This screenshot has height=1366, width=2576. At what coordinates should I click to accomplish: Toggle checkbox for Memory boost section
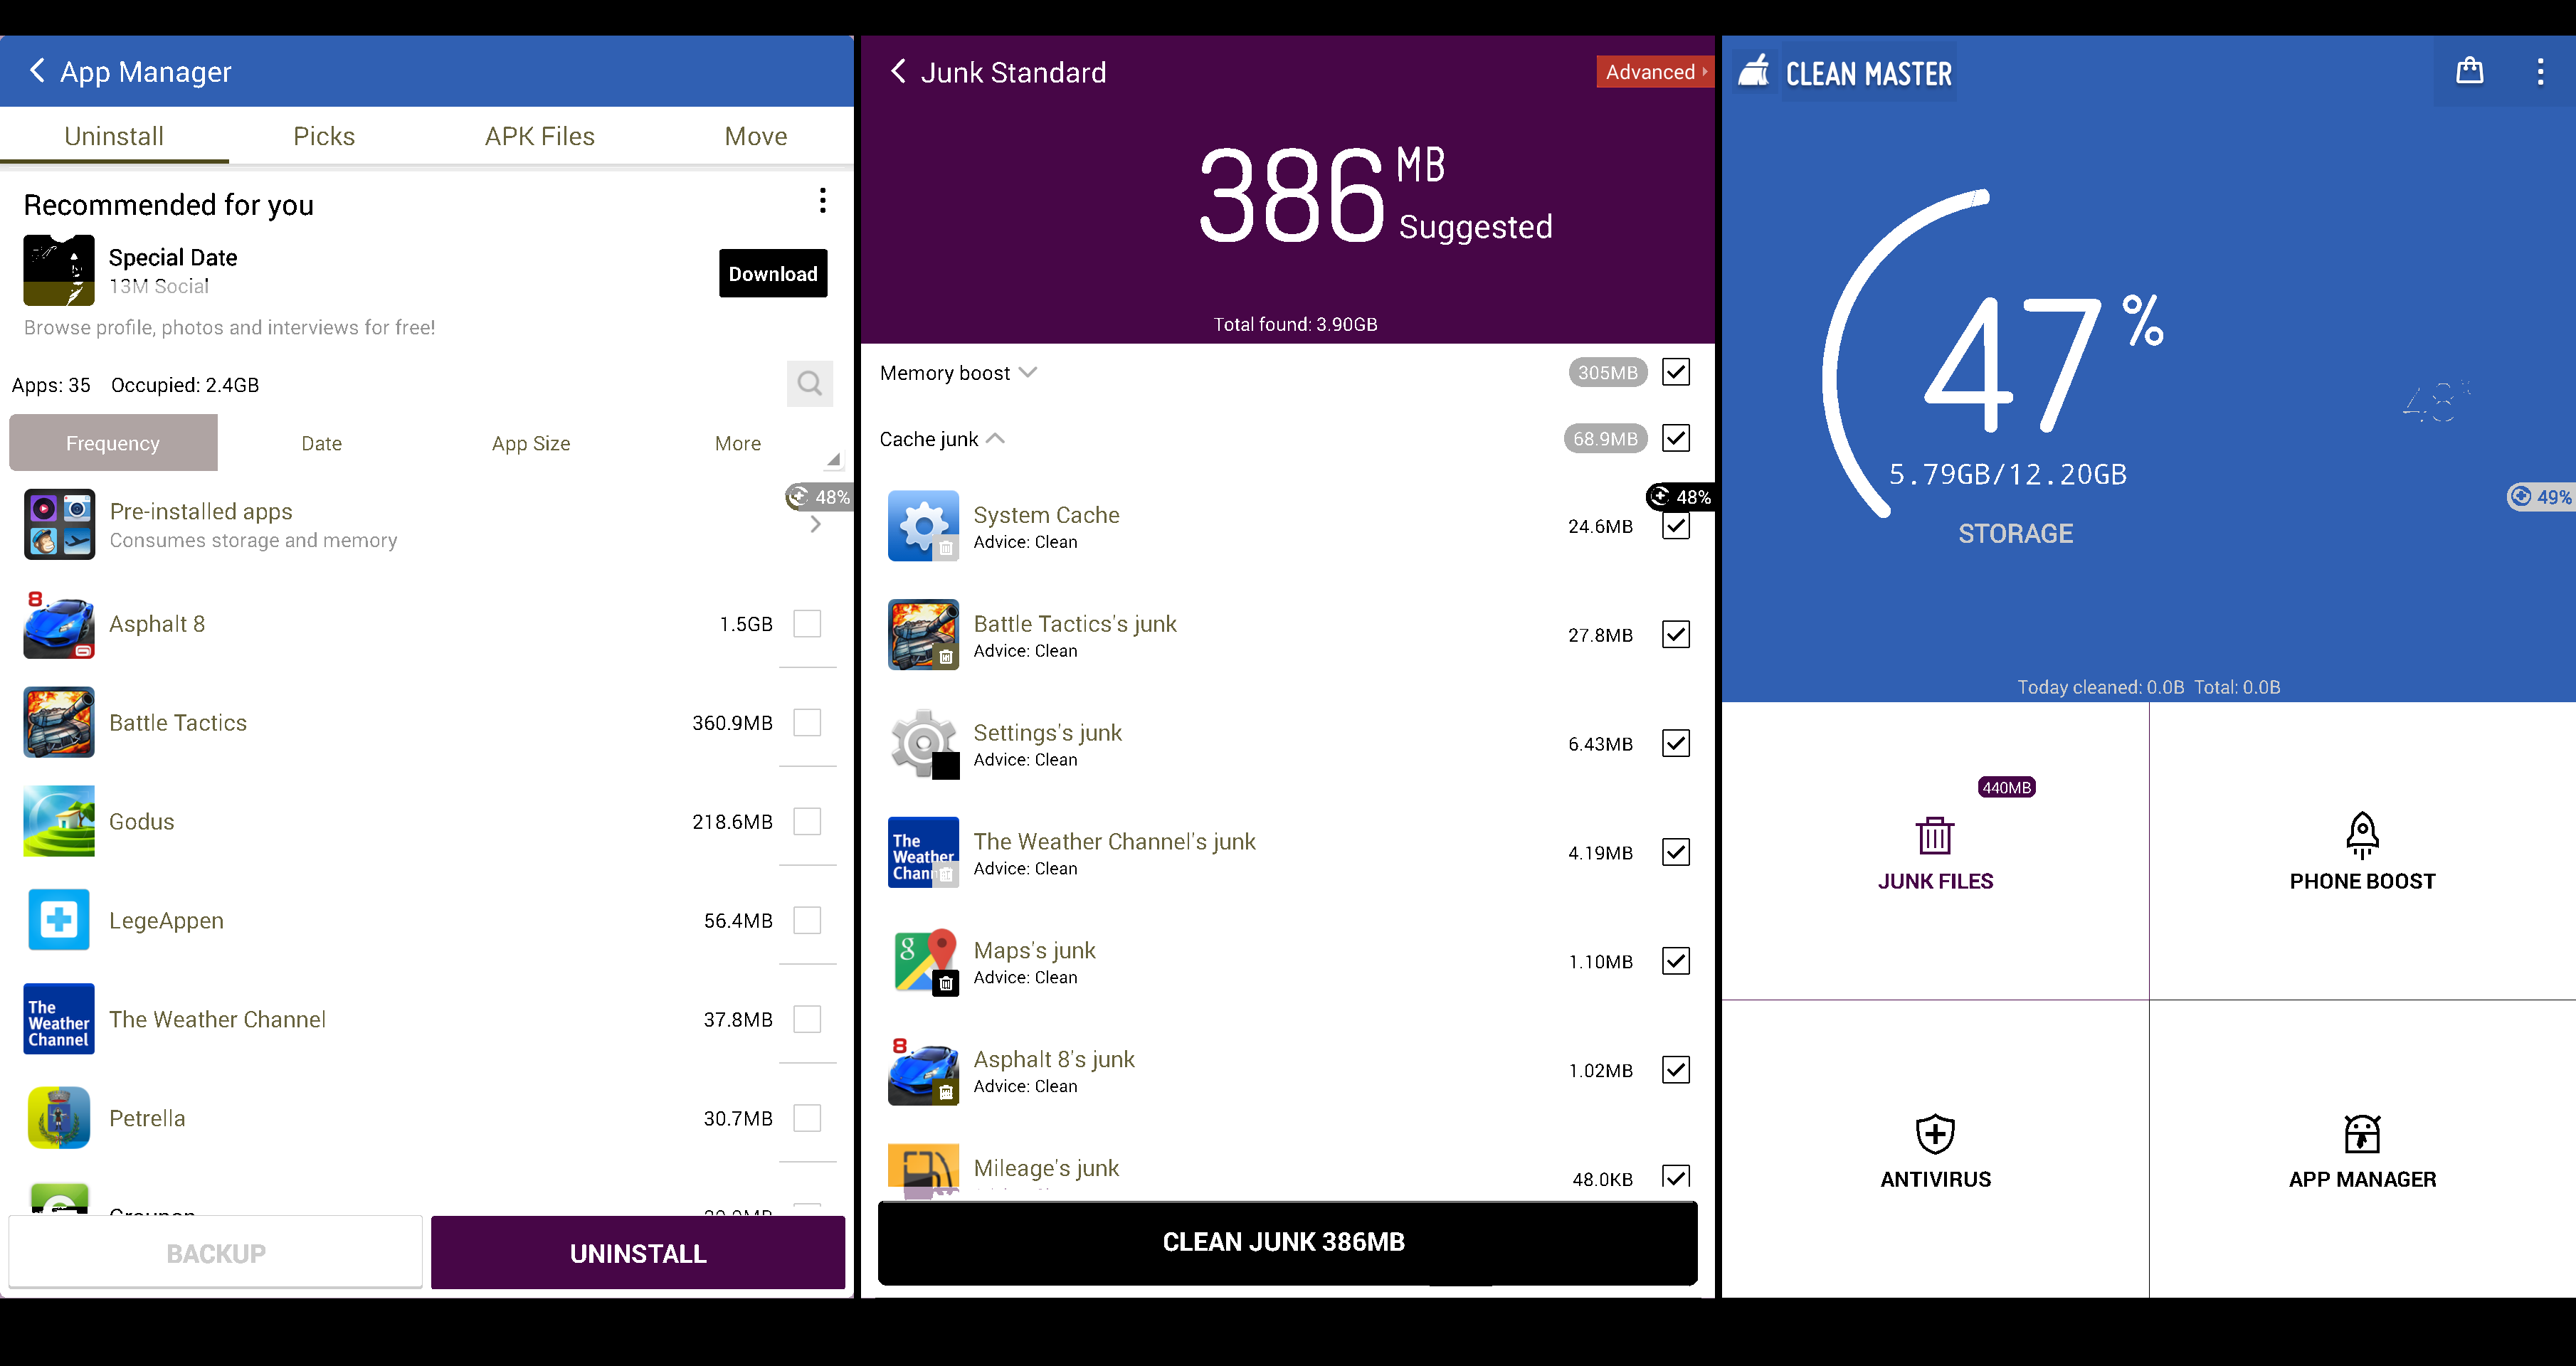tap(1677, 371)
